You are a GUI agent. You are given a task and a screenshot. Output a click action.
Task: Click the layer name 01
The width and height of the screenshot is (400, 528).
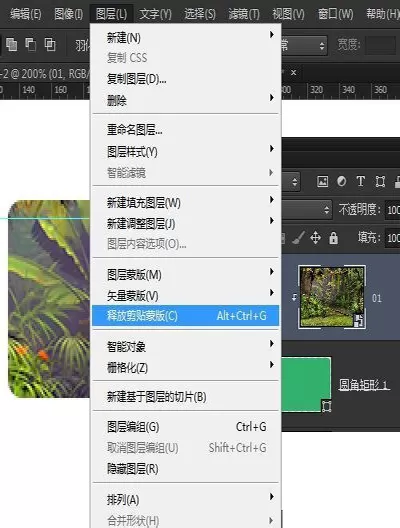(x=377, y=298)
